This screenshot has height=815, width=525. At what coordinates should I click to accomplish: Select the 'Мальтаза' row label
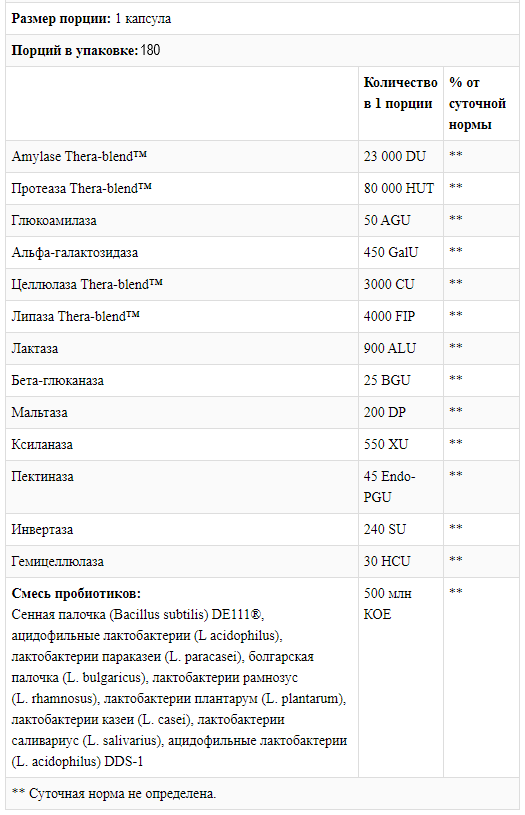(x=40, y=413)
